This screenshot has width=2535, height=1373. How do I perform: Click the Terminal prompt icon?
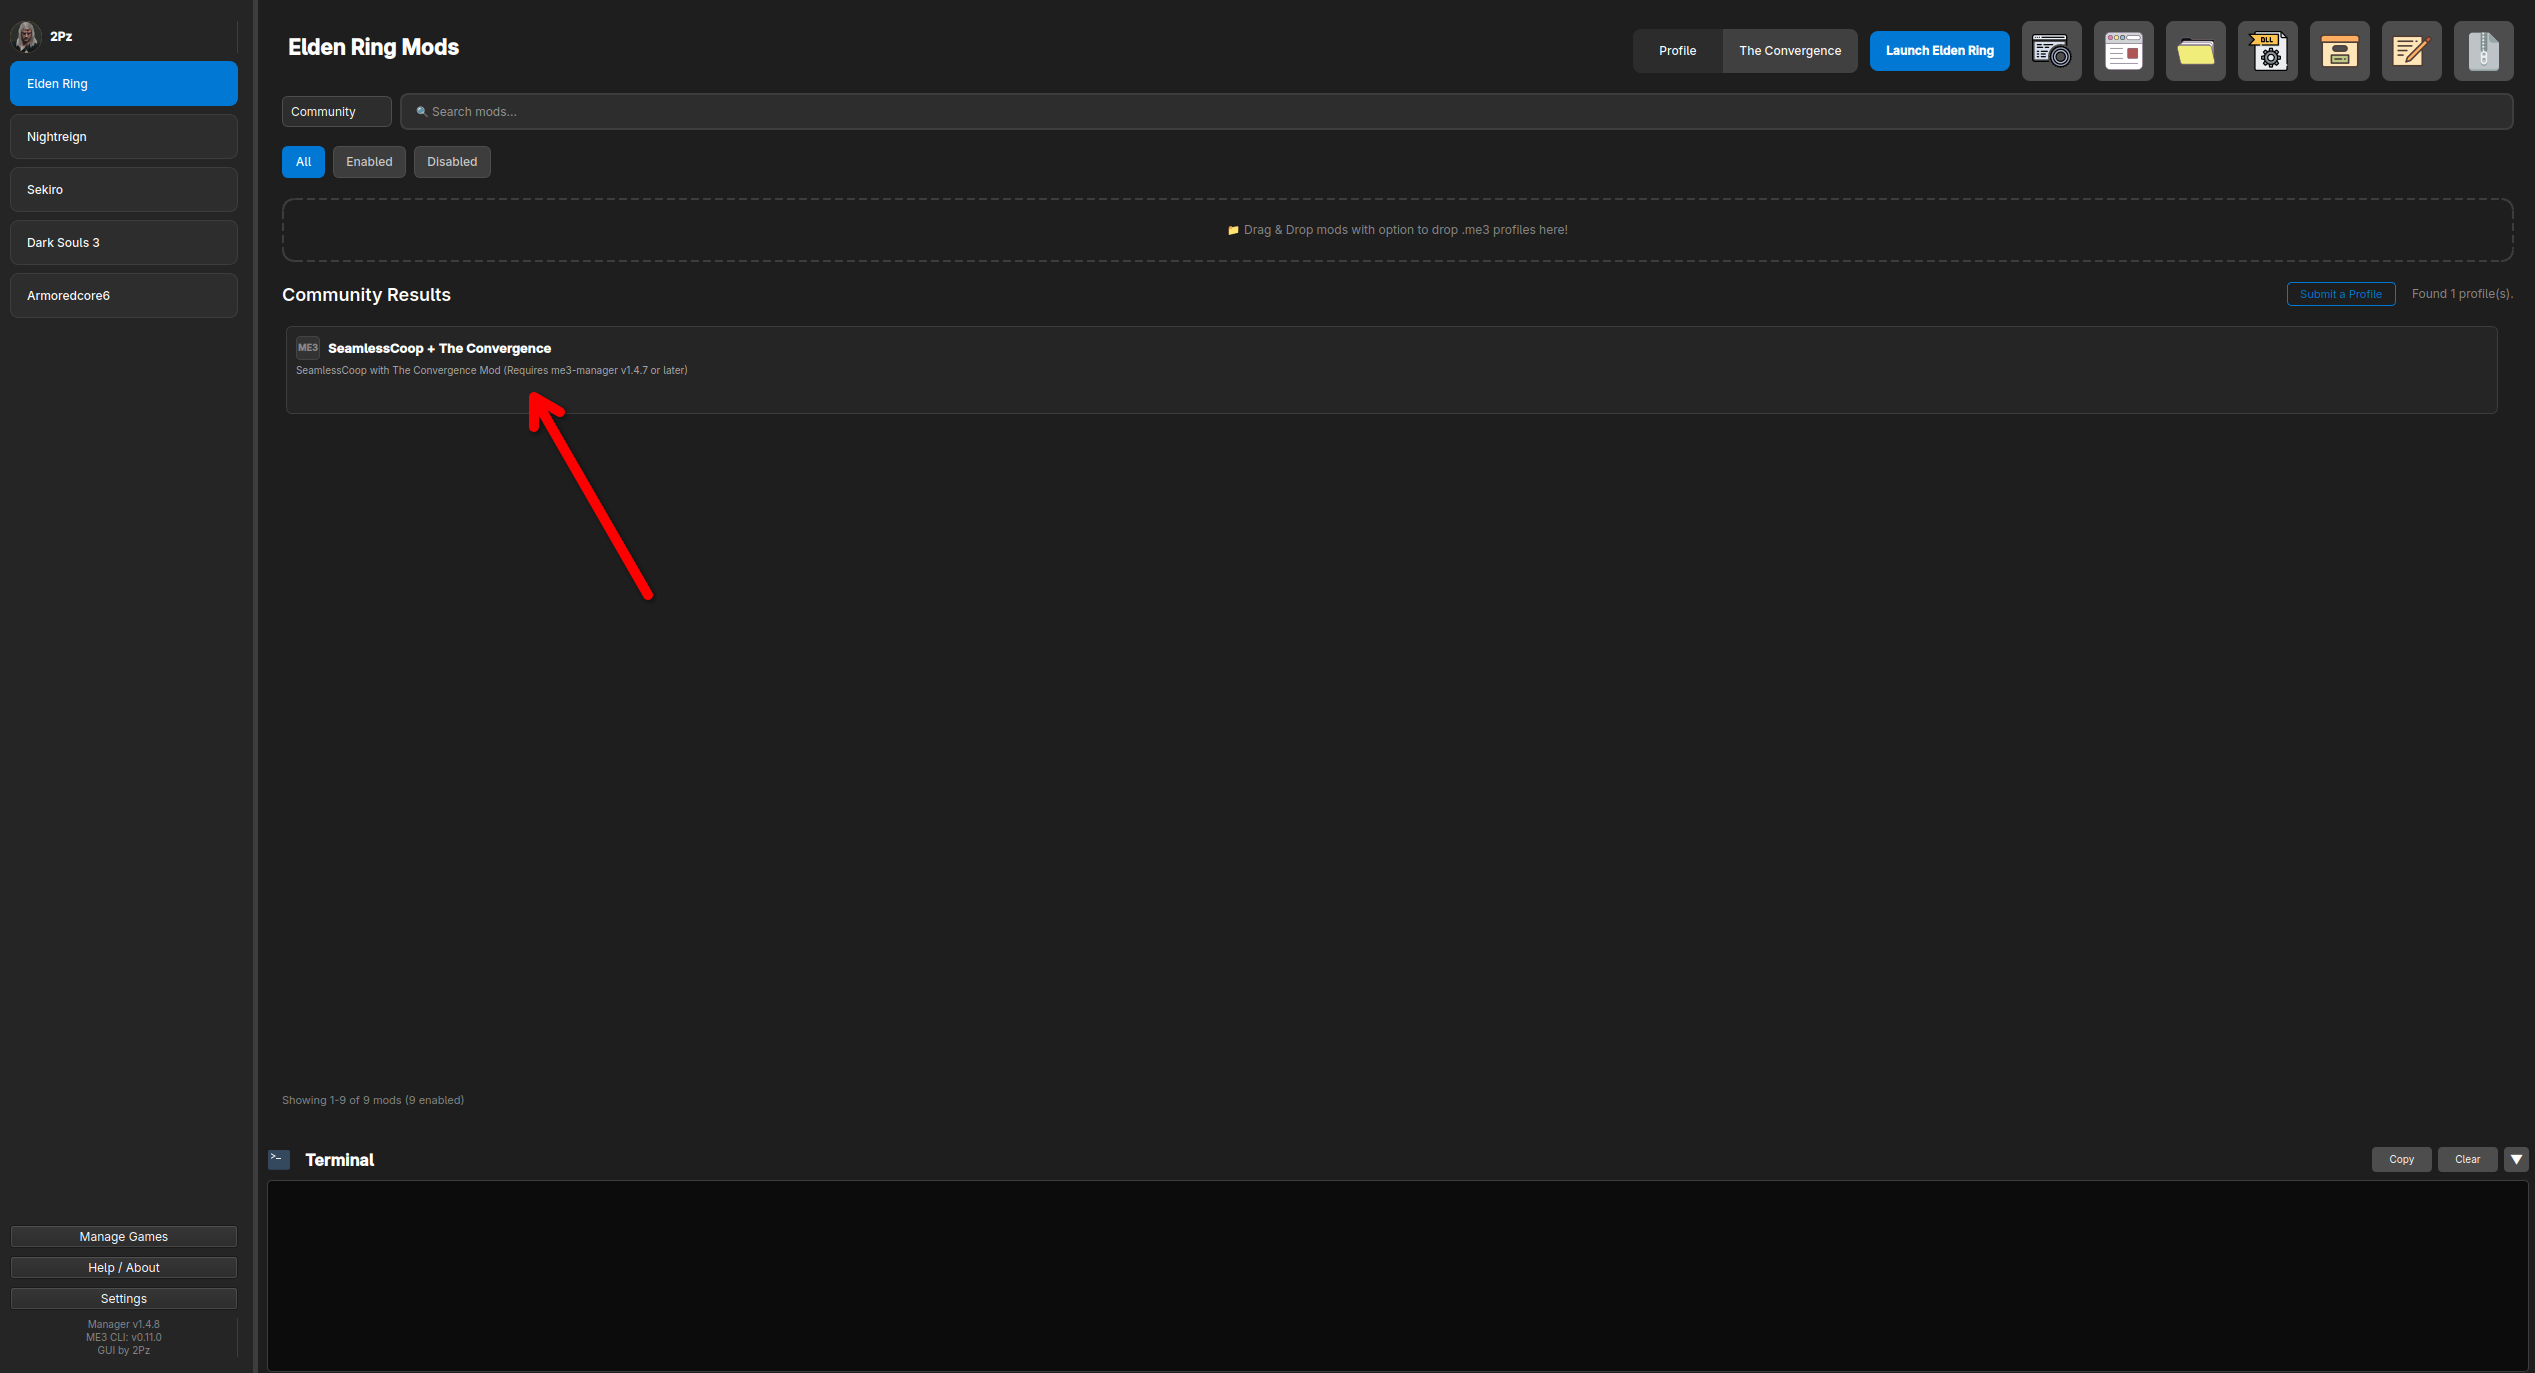pos(279,1159)
